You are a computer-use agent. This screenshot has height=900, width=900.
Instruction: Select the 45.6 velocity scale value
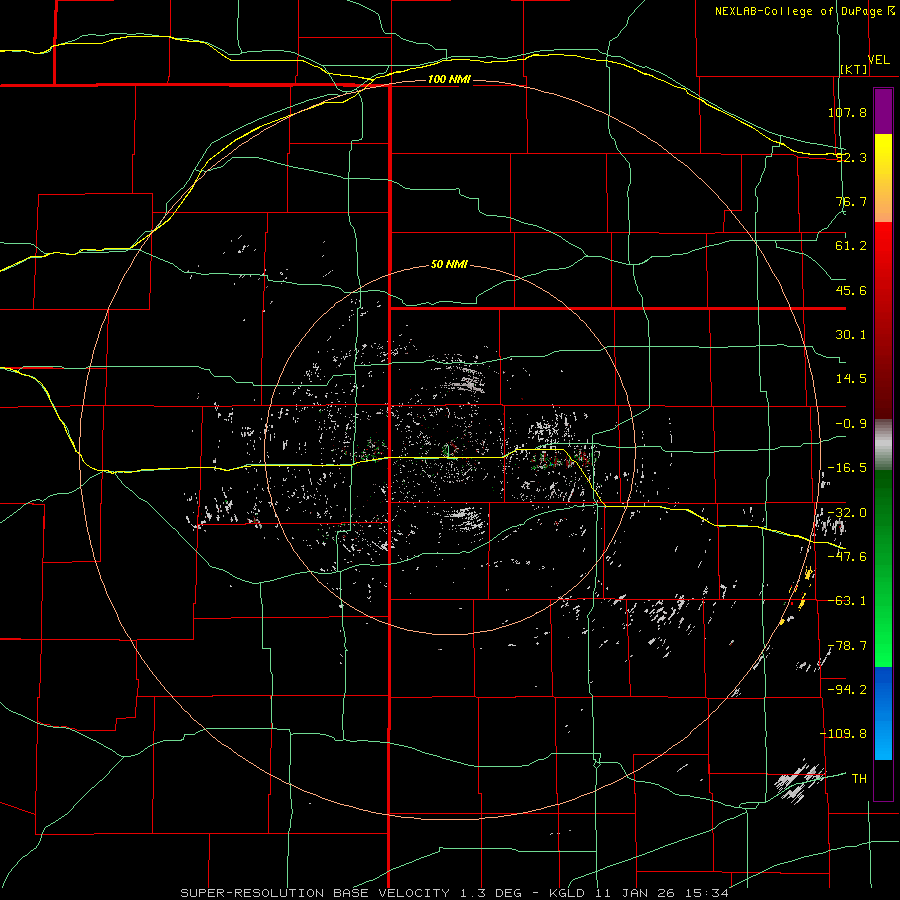[x=851, y=290]
